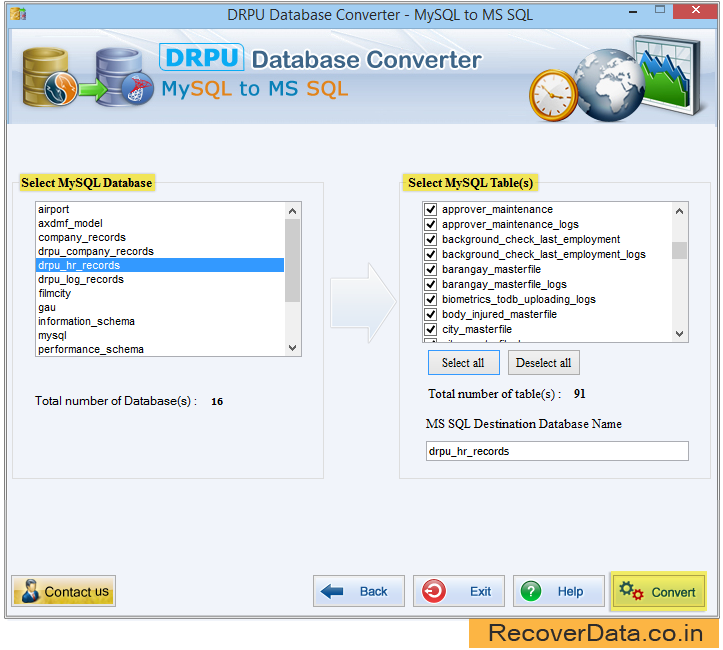Select drpu_hr_records database
Image resolution: width=723 pixels, height=650 pixels.
tap(160, 265)
